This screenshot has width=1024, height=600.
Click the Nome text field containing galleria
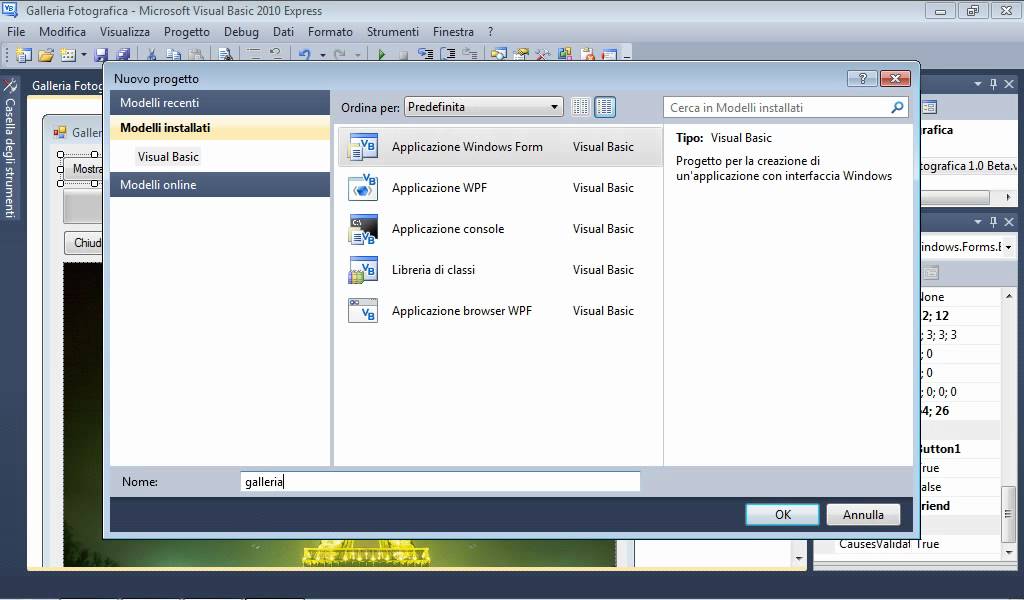pyautogui.click(x=440, y=482)
